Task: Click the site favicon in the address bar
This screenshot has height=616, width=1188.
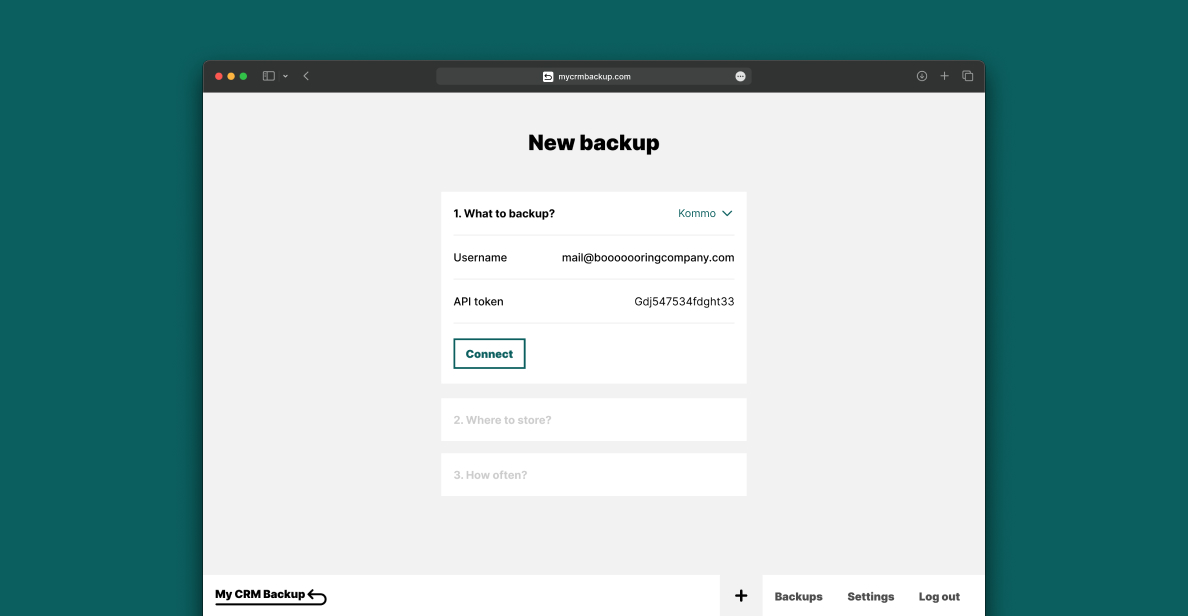Action: [548, 76]
